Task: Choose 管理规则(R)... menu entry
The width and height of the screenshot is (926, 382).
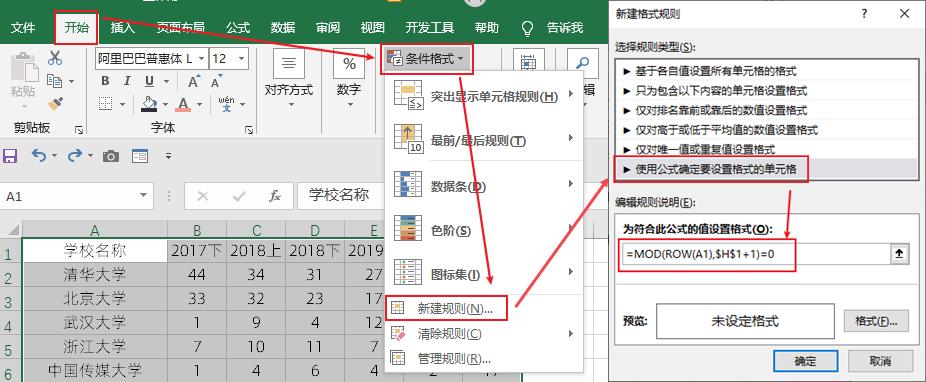Action: pos(483,359)
